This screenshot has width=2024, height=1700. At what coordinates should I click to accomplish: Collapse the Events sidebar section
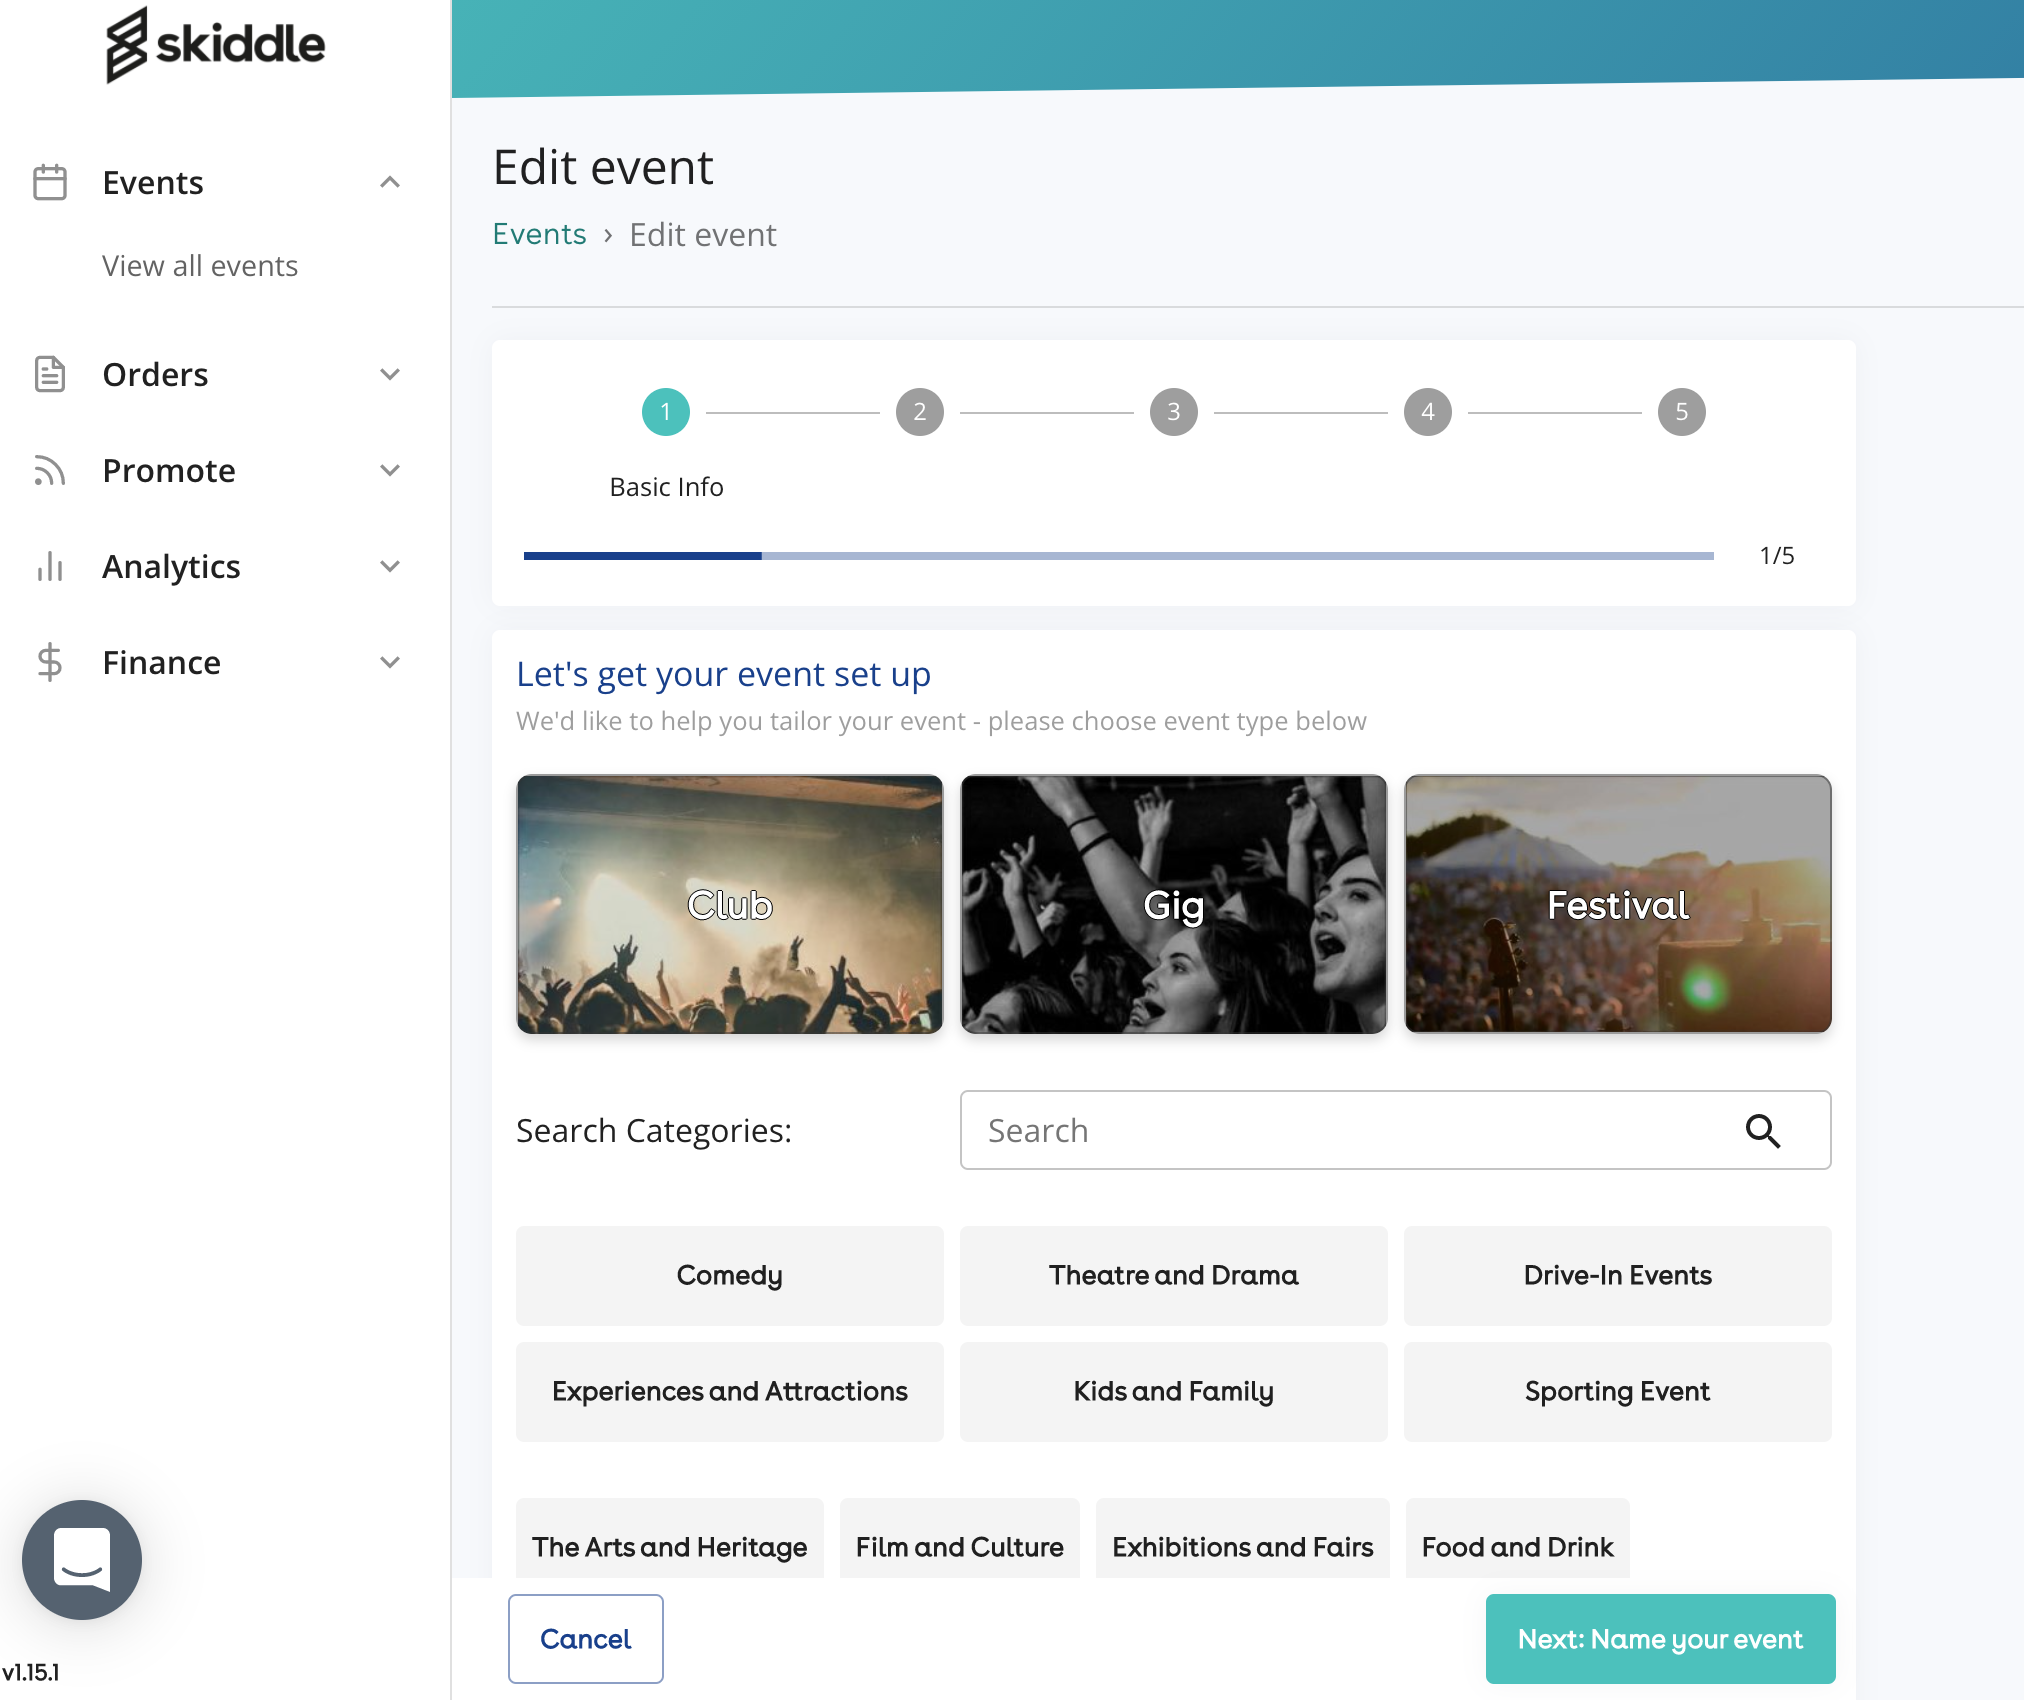390,182
